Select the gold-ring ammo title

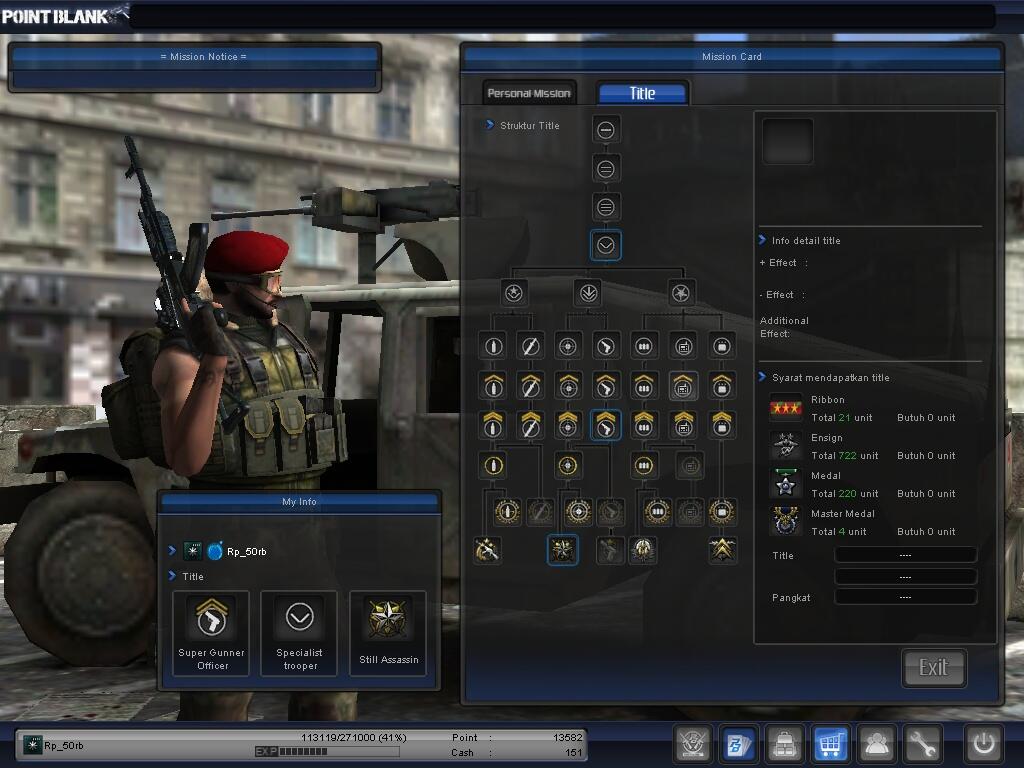pos(644,466)
